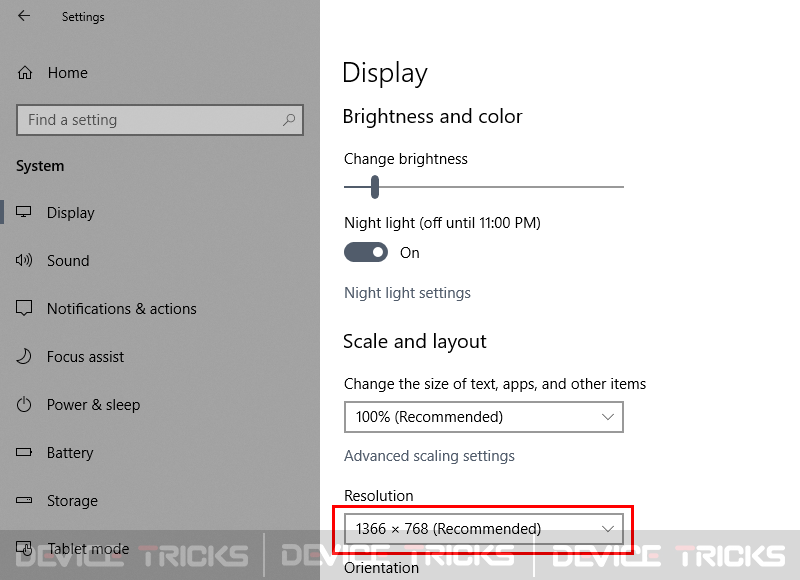Open Advanced scaling settings link
The width and height of the screenshot is (800, 580).
[429, 456]
